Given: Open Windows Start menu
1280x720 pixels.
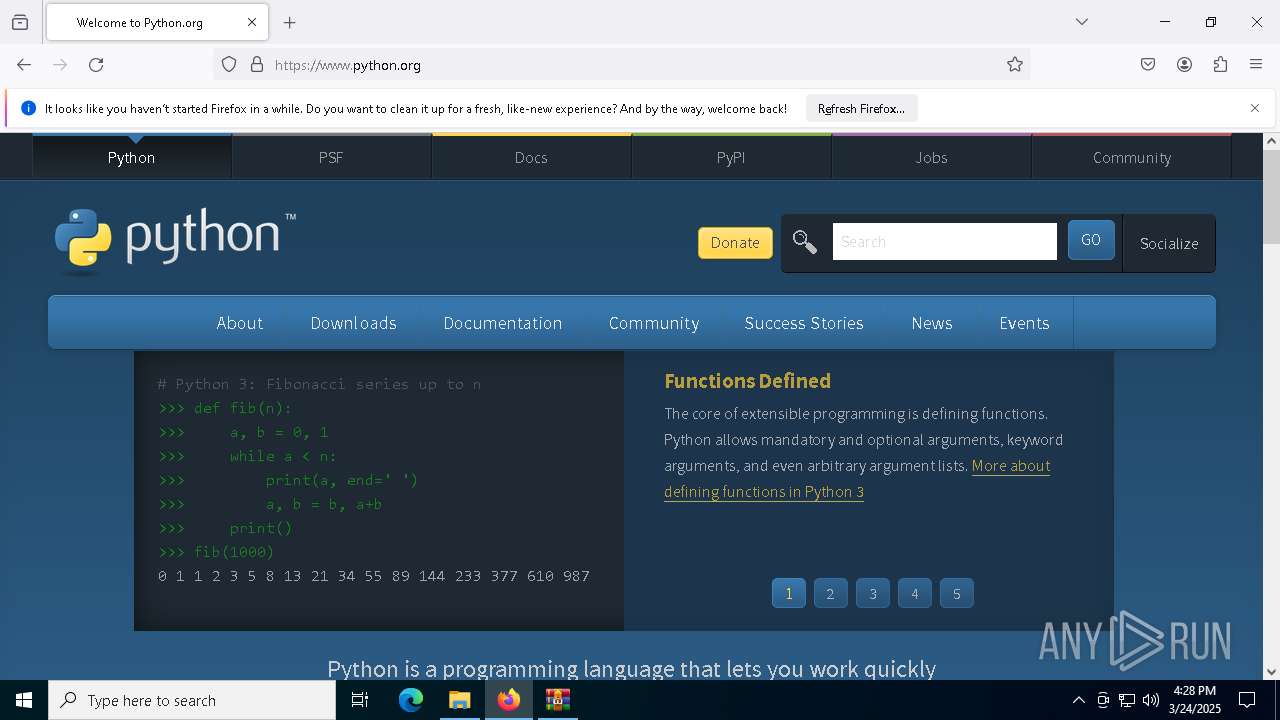Looking at the screenshot, I should coord(24,700).
